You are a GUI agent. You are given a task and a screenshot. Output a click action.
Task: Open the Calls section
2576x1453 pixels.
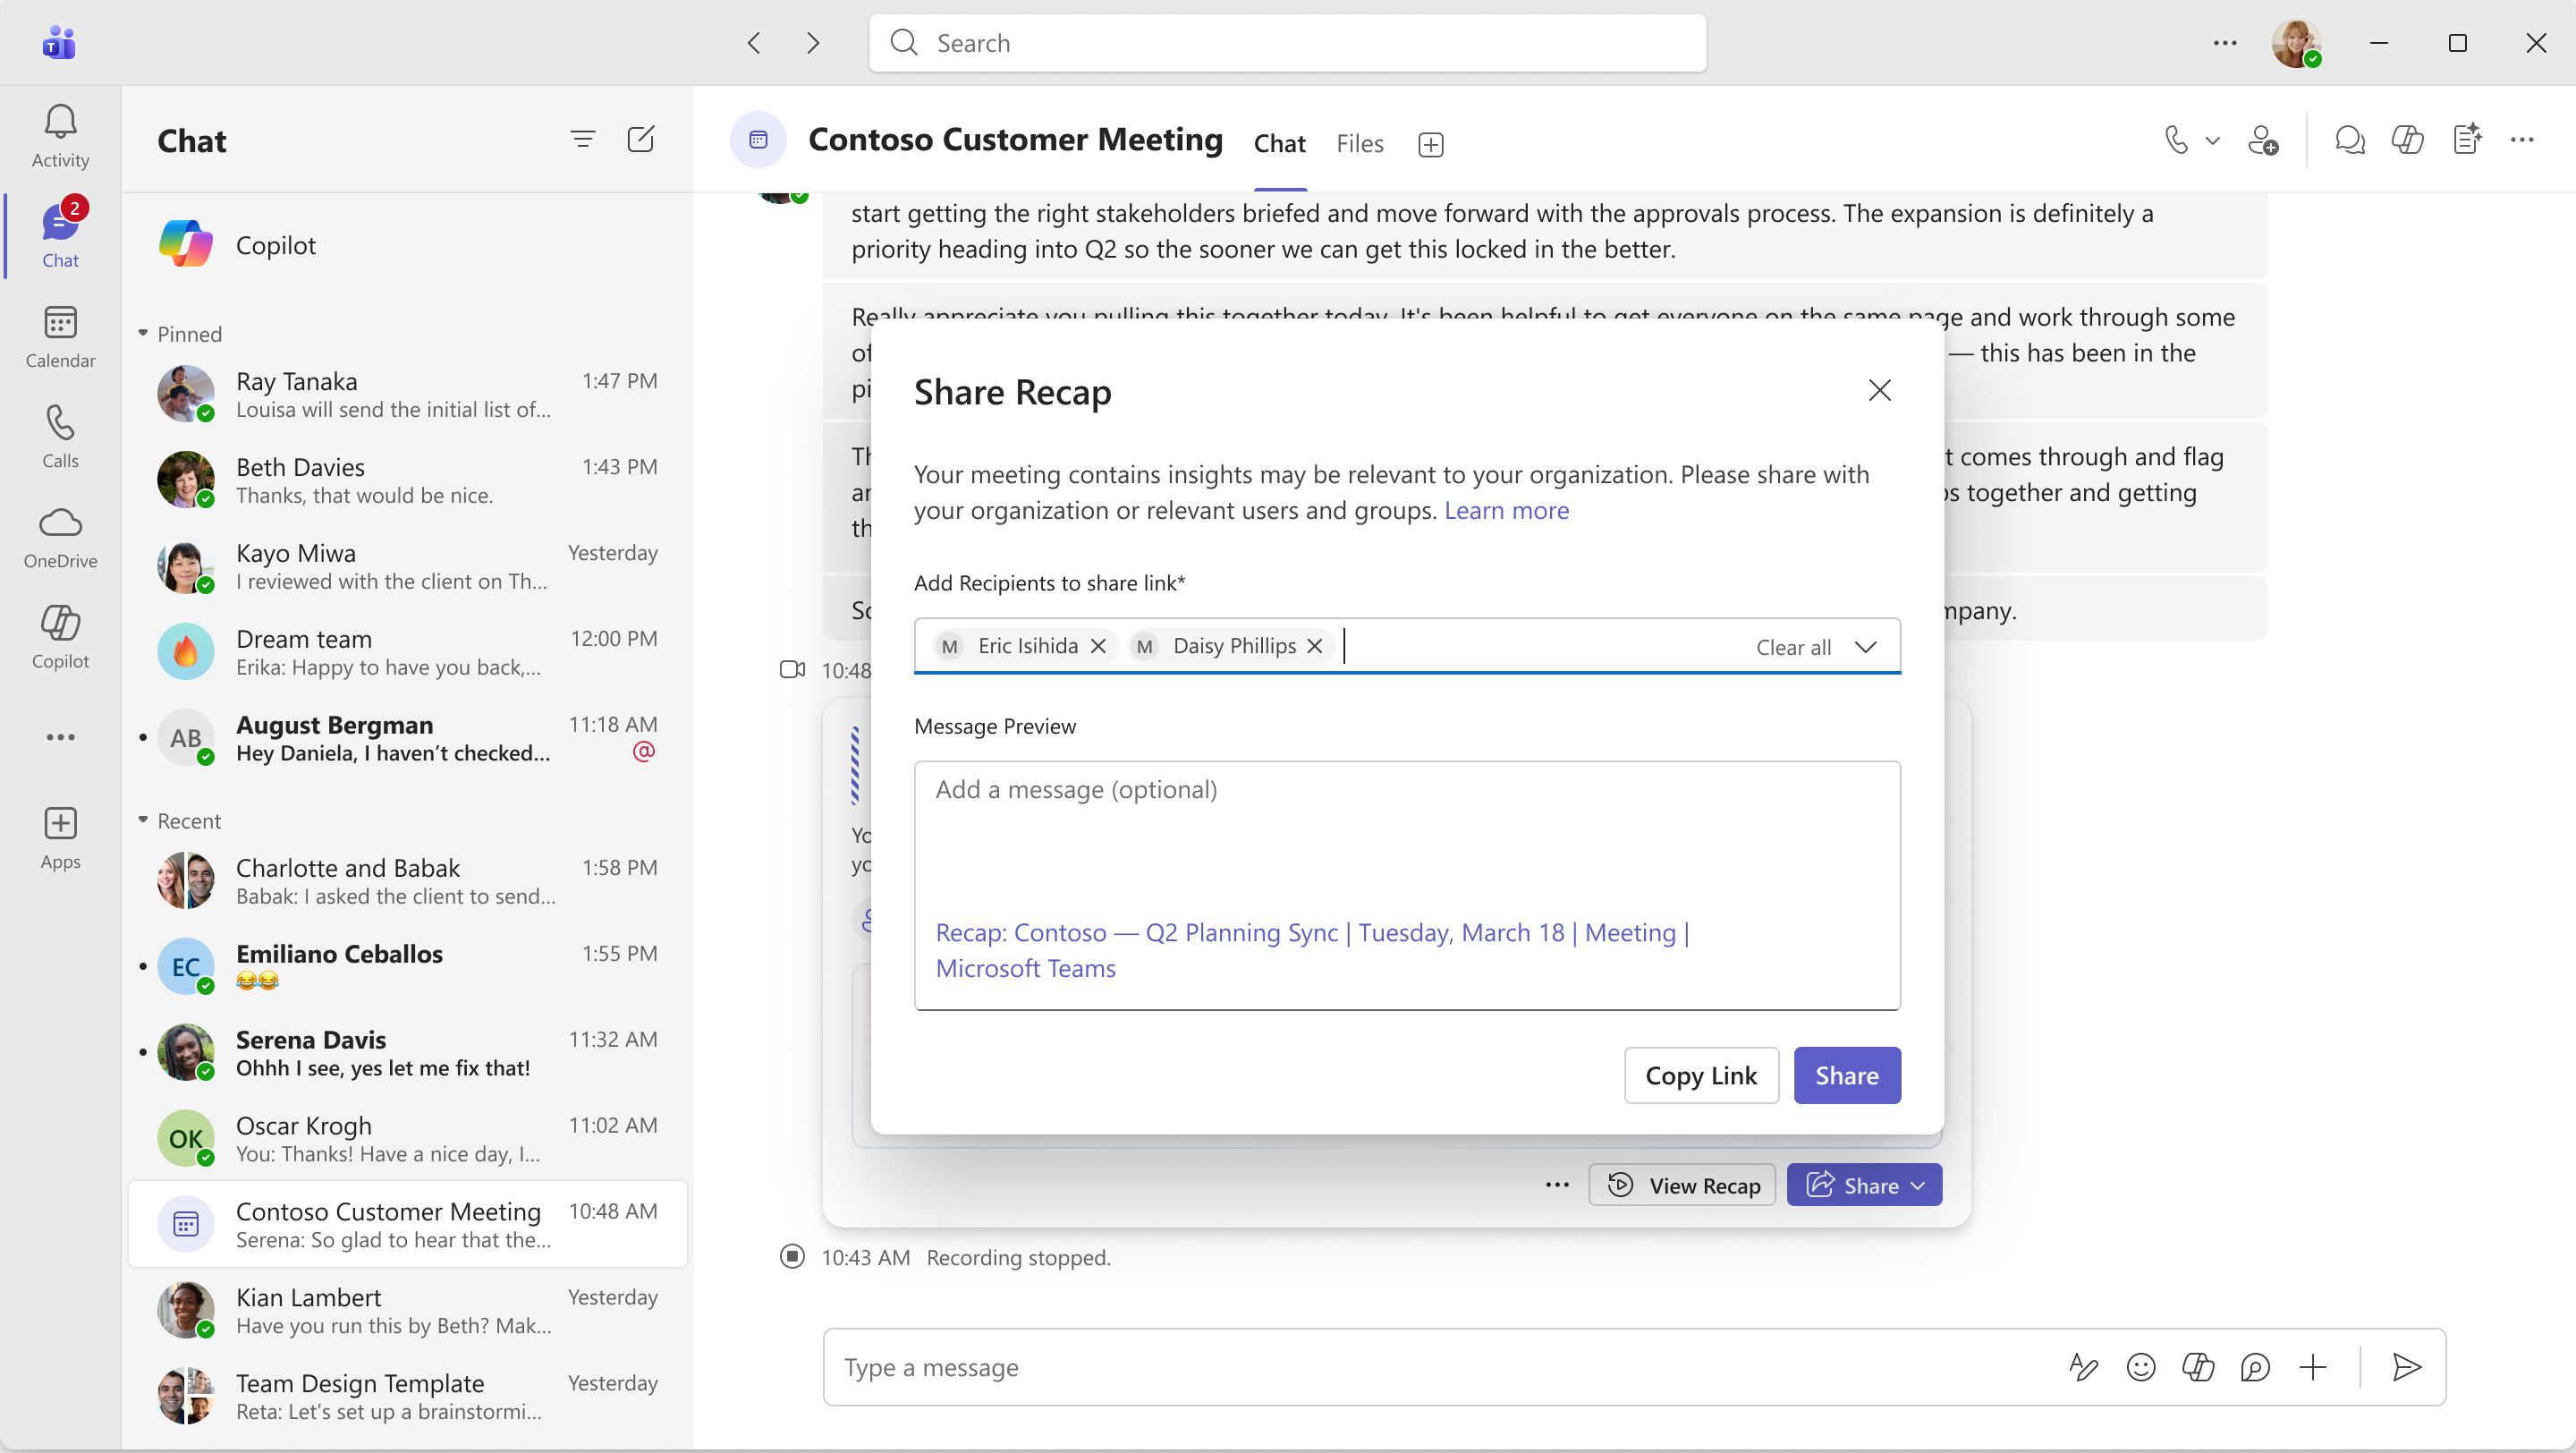point(60,437)
